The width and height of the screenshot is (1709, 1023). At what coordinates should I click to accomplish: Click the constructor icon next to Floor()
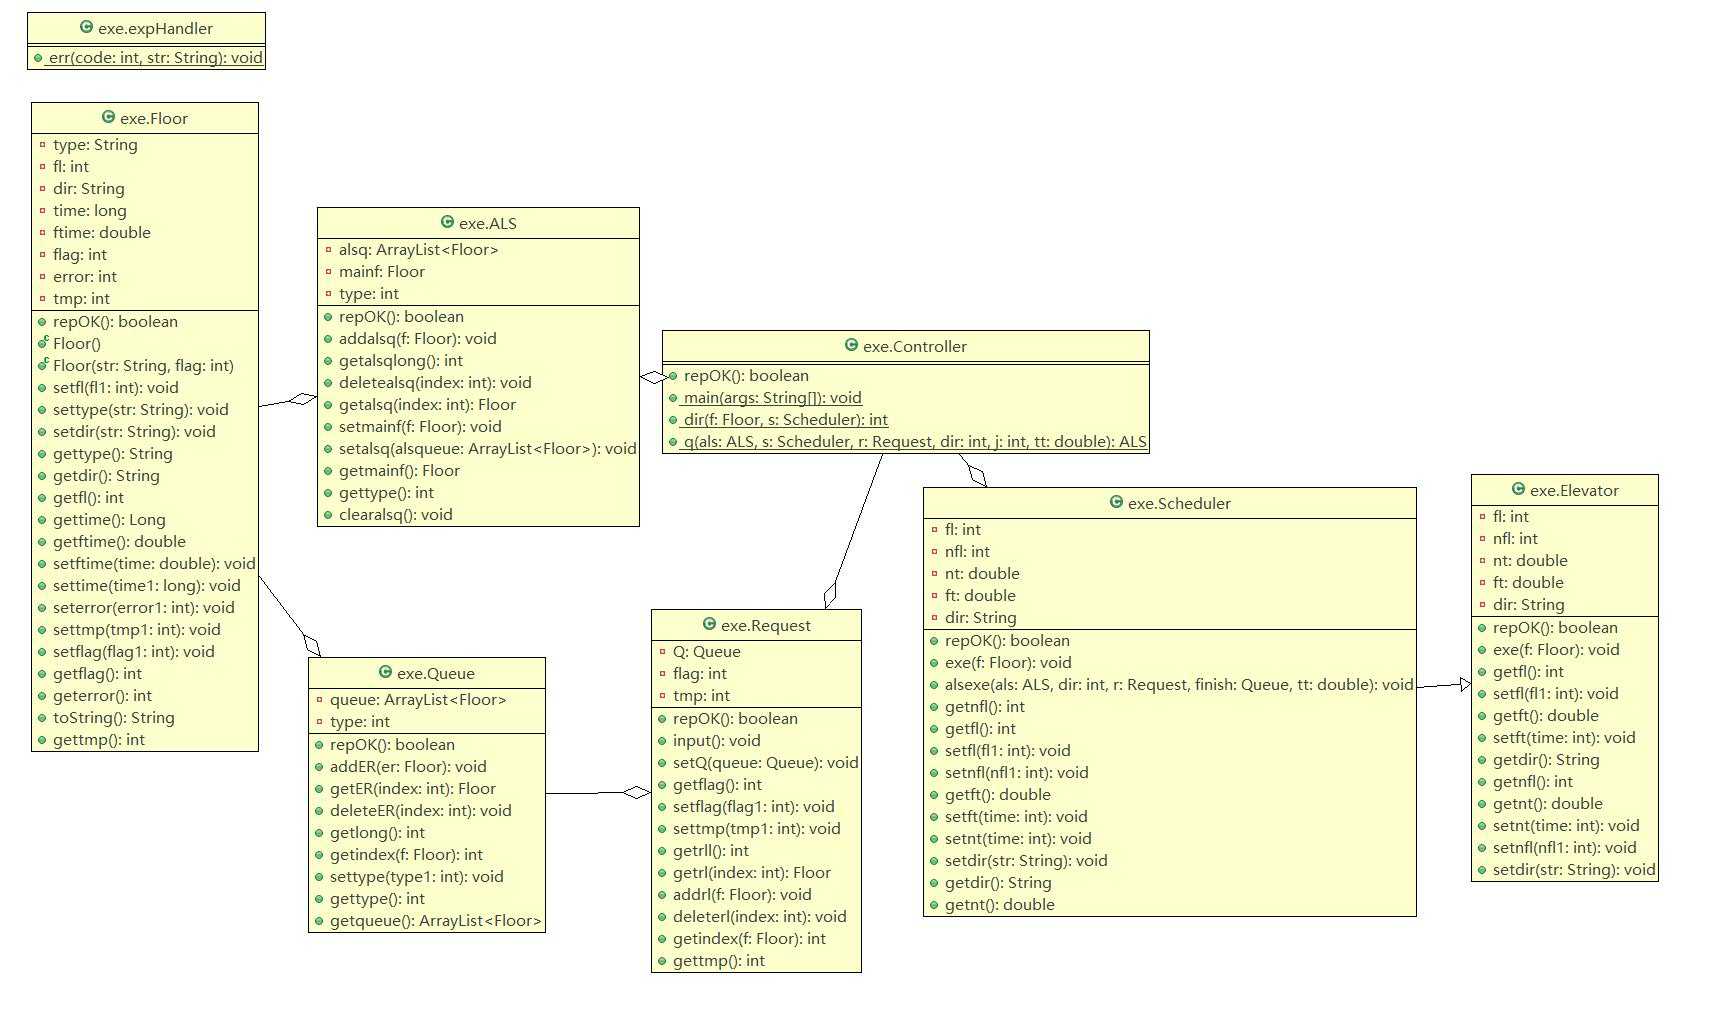tap(43, 342)
